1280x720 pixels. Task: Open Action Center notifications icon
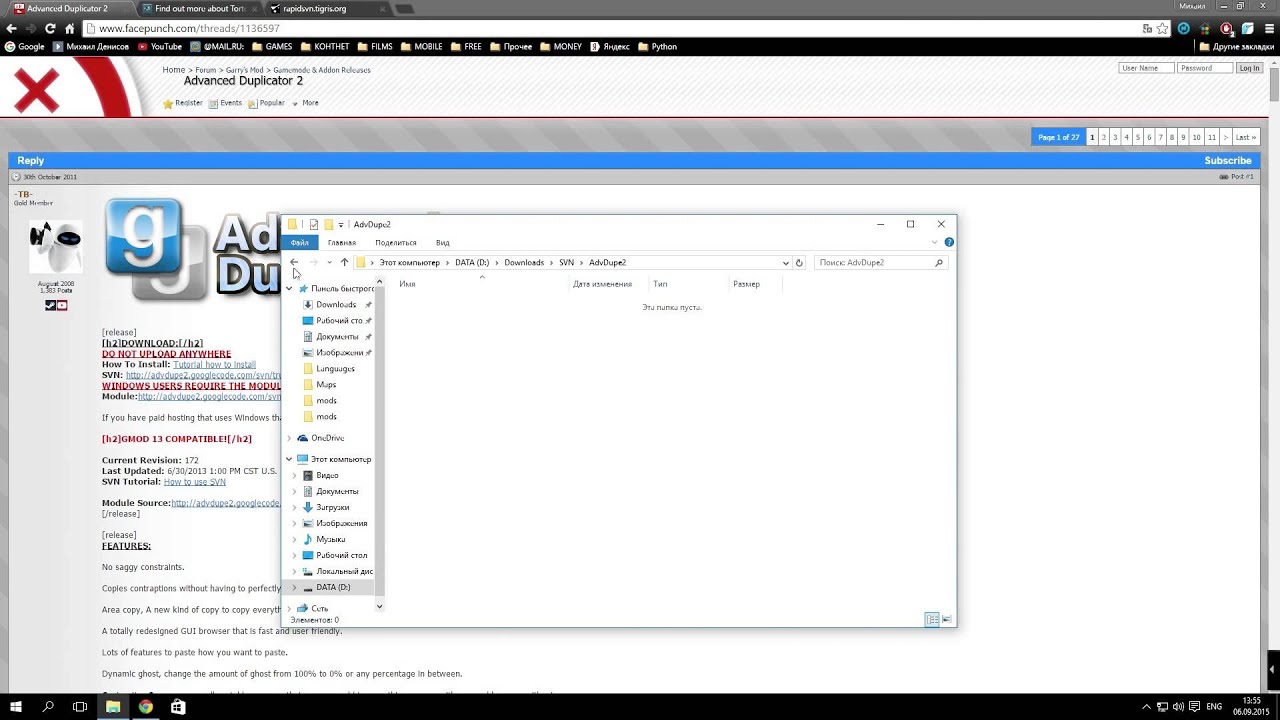[x=1196, y=706]
